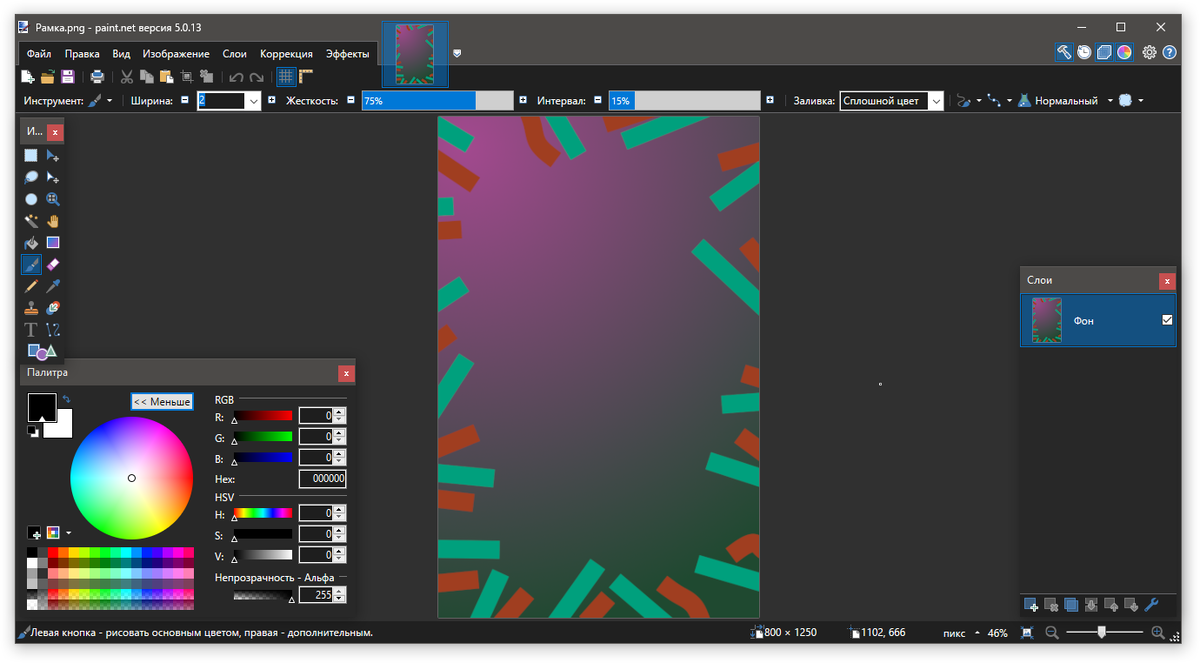
Task: Open the antialiasing mode dropdown
Action: pos(968,101)
